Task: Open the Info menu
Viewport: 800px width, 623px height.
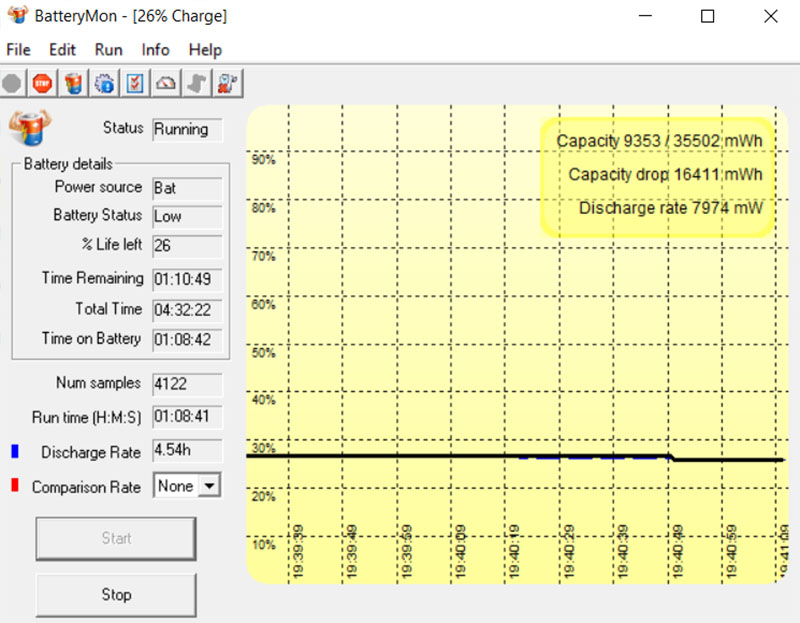Action: pyautogui.click(x=155, y=50)
